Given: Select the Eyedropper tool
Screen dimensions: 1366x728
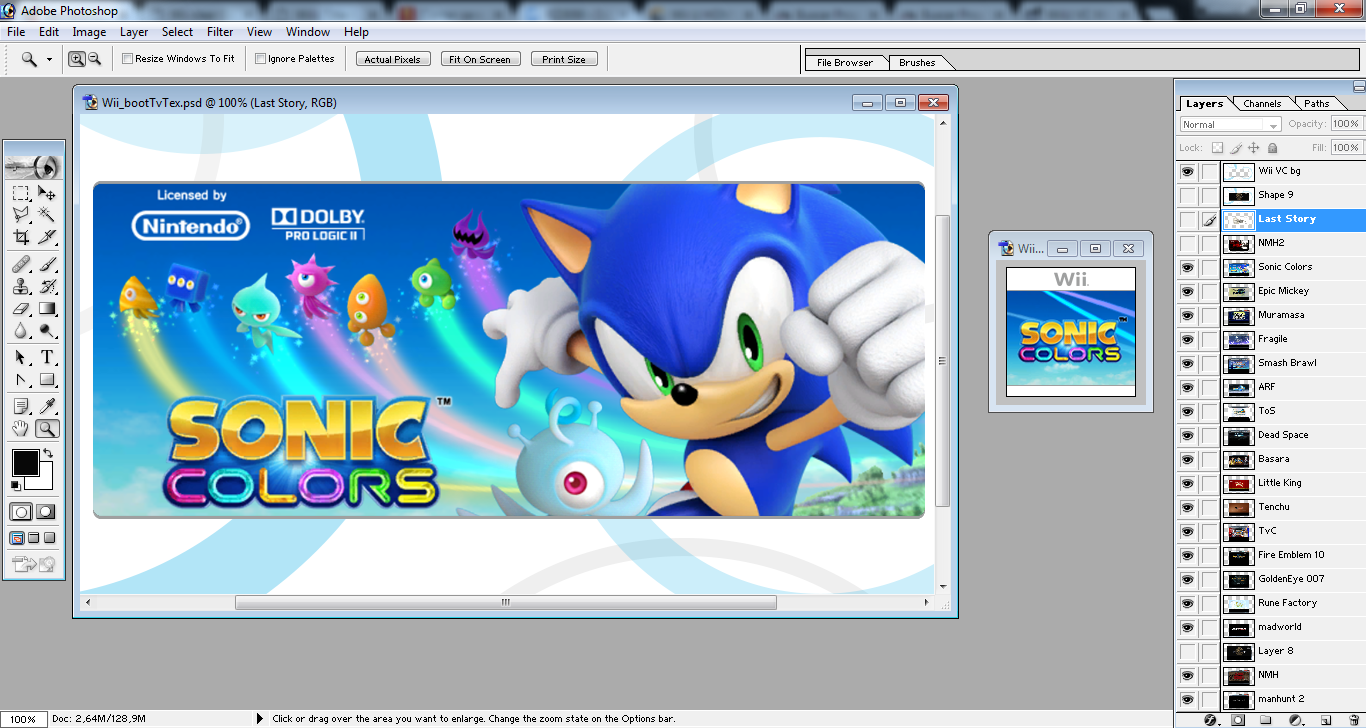Looking at the screenshot, I should pos(47,406).
